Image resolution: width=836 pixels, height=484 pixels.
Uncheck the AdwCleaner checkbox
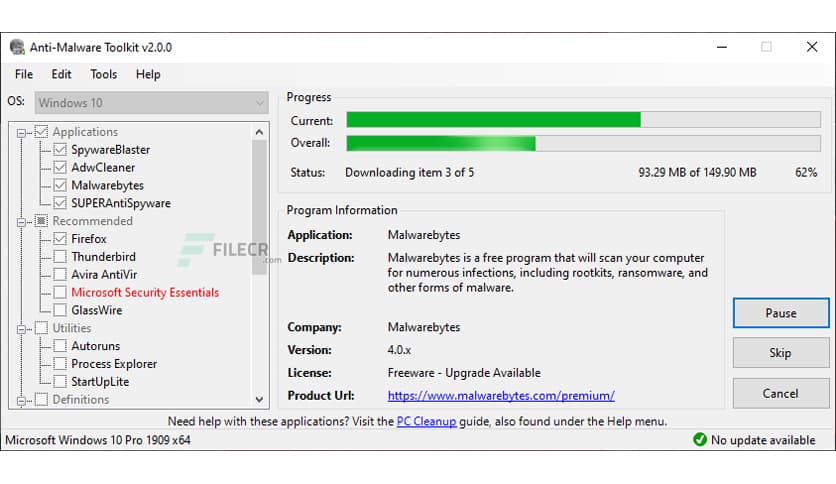60,167
